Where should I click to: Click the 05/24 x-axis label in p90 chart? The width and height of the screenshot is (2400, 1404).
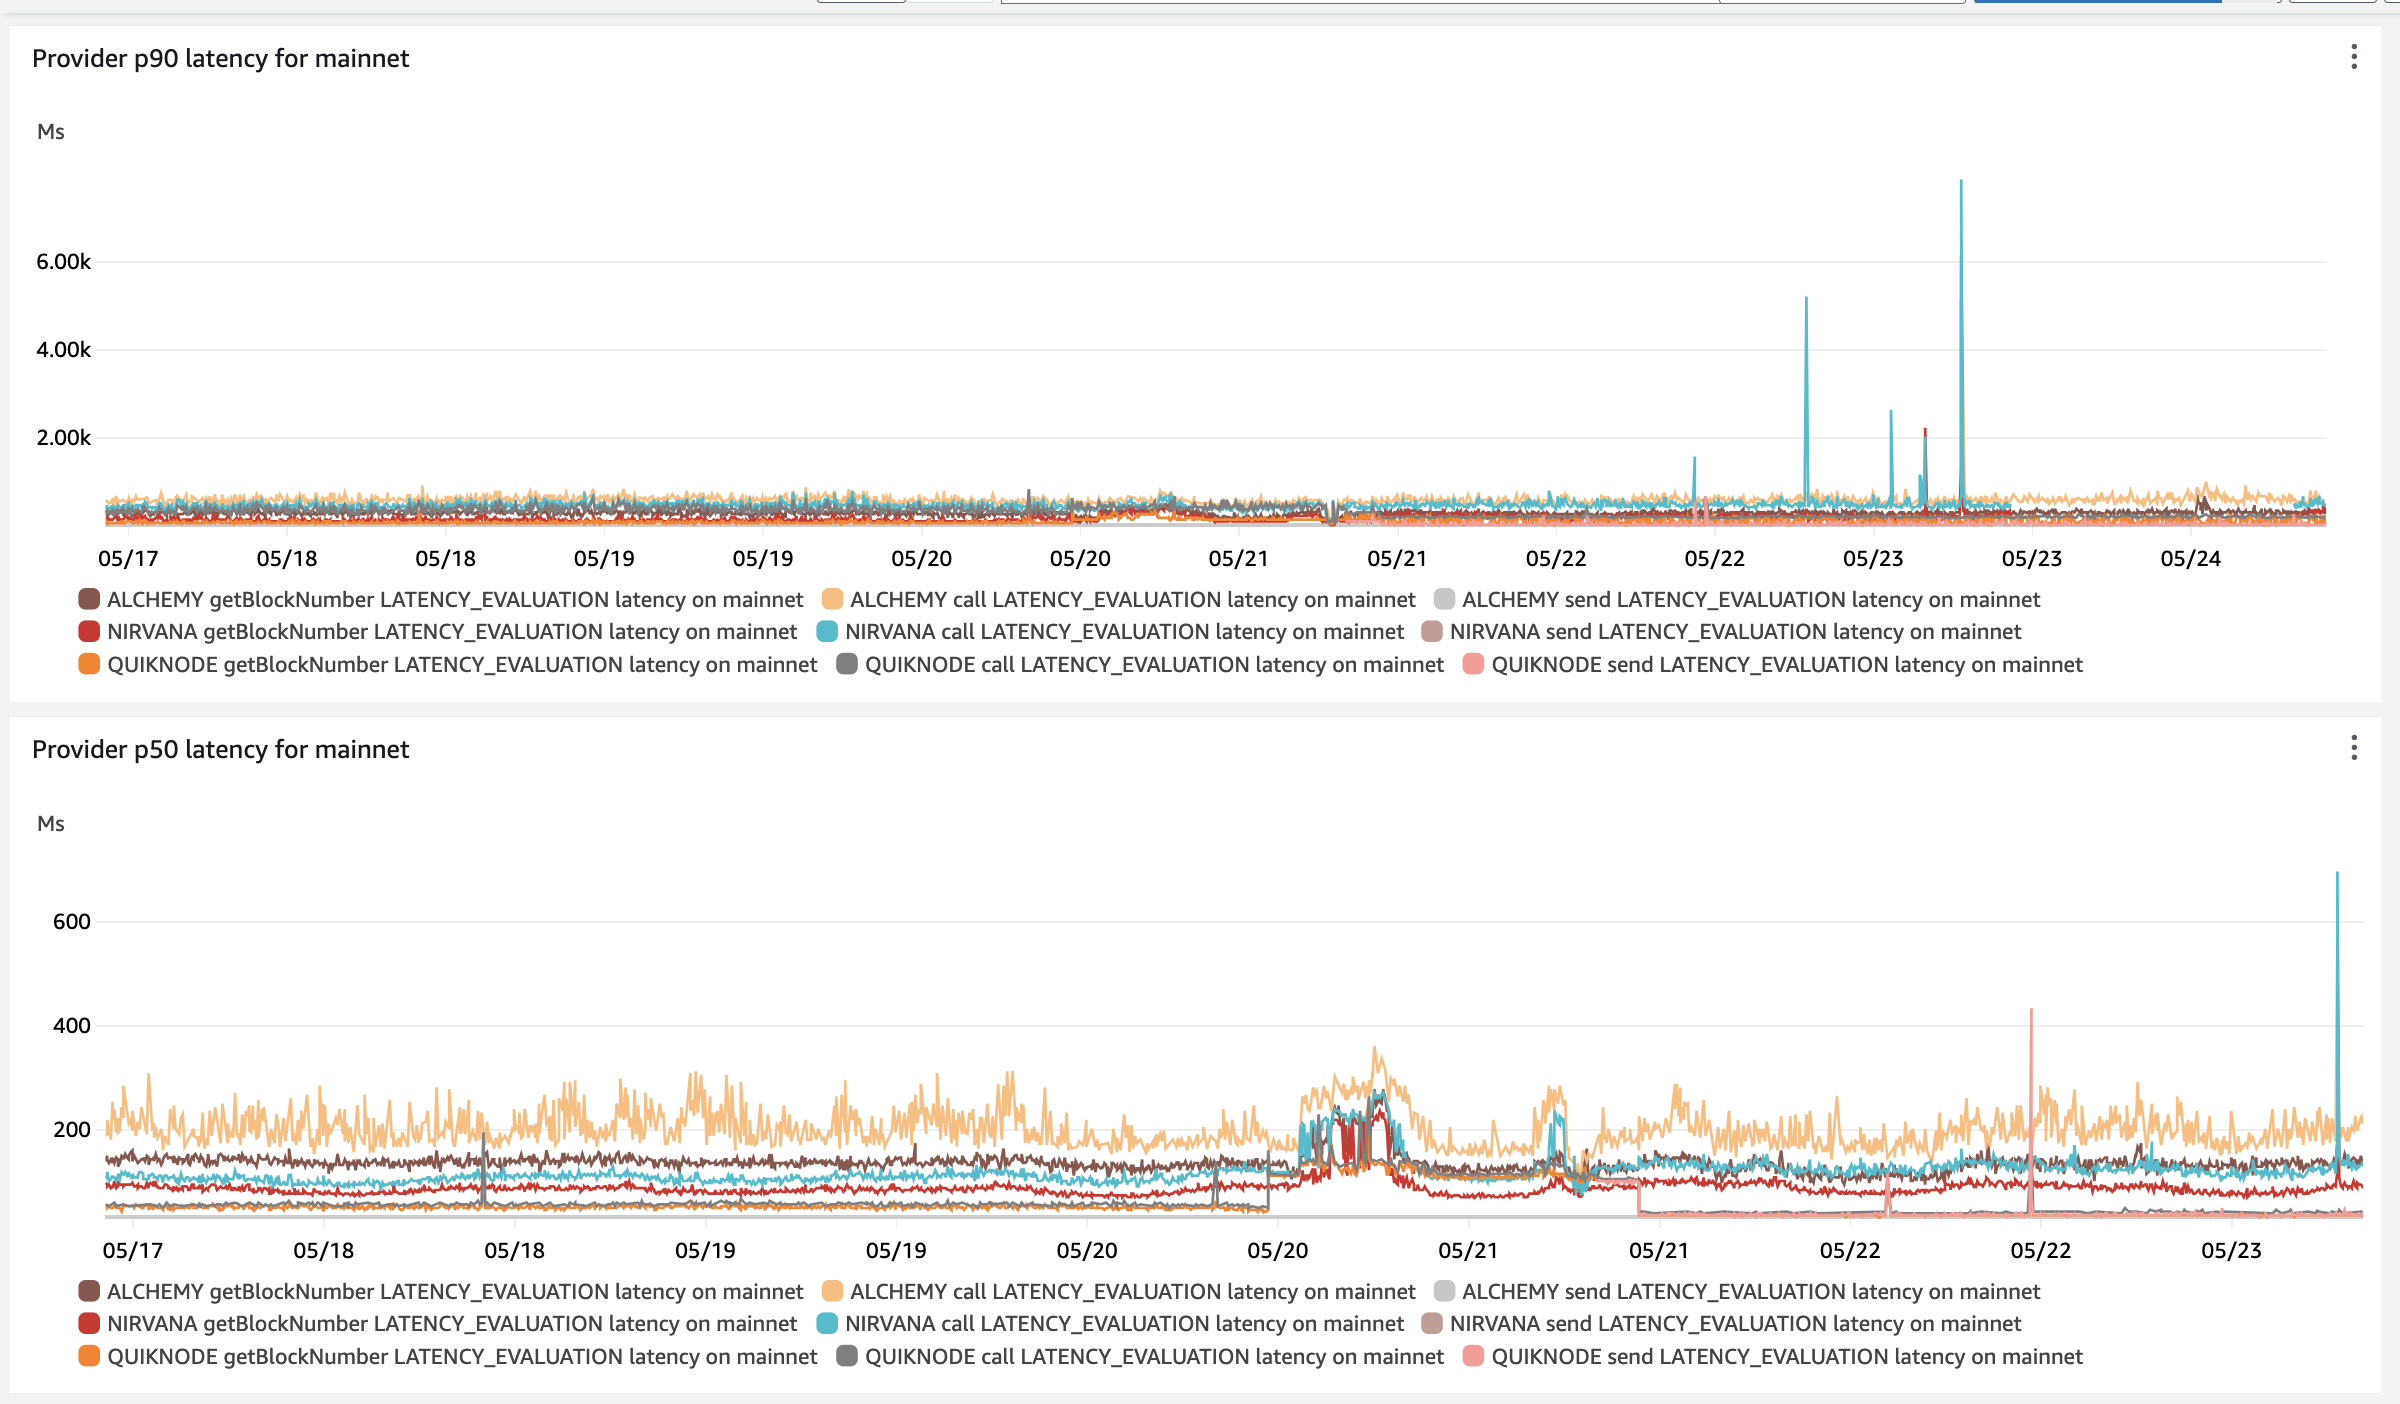(2190, 558)
